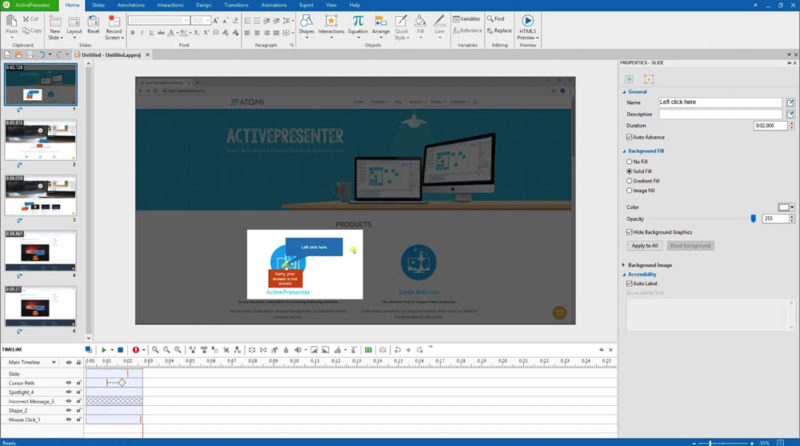The image size is (800, 446).
Task: Select slide 3 thumbnail in the slide panel
Action: 40,194
